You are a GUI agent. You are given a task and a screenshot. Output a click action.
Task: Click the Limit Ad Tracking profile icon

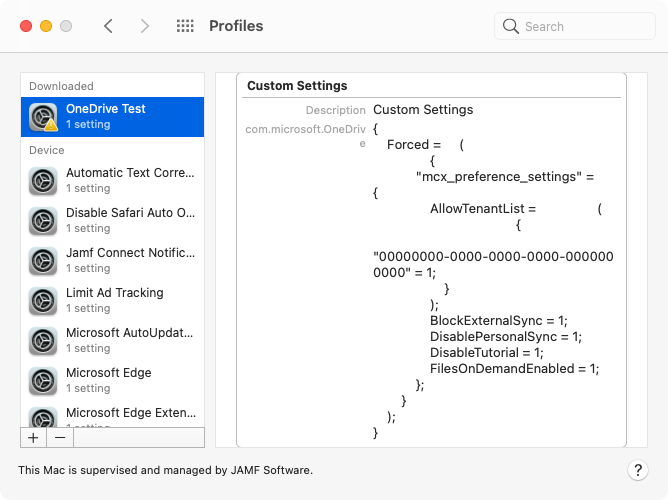tap(43, 301)
